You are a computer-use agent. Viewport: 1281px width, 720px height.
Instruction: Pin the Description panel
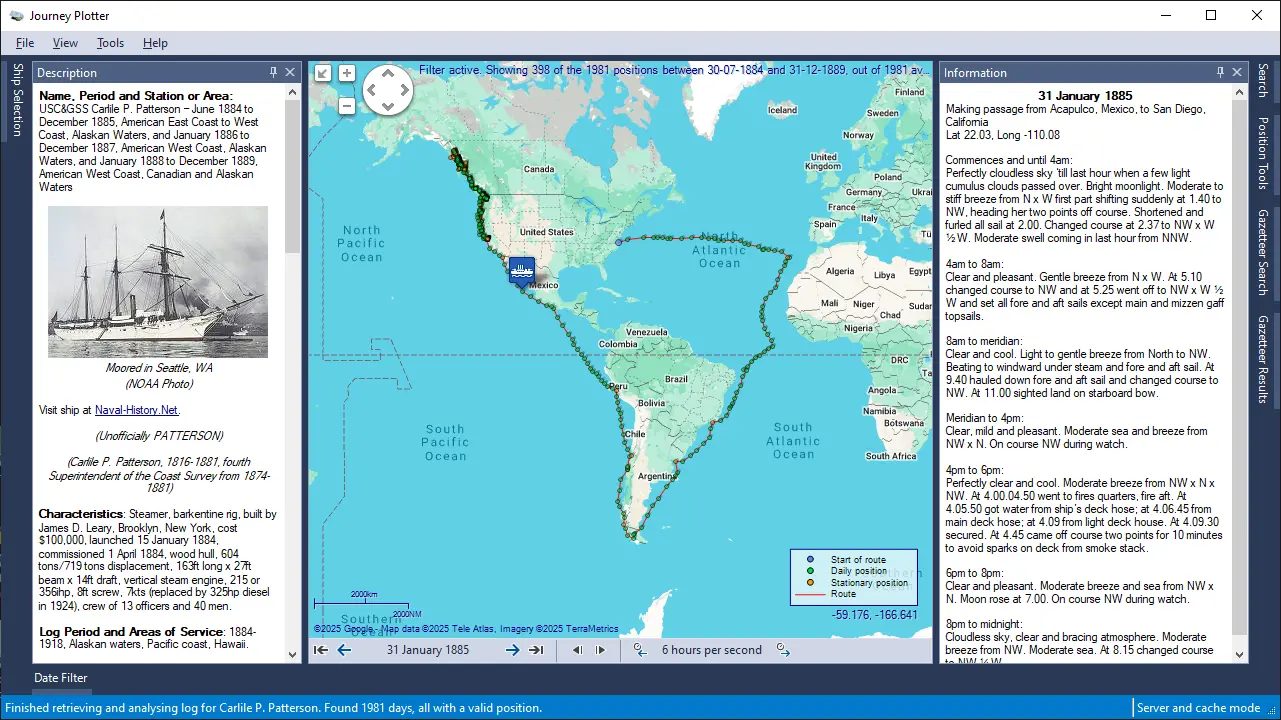[x=274, y=72]
